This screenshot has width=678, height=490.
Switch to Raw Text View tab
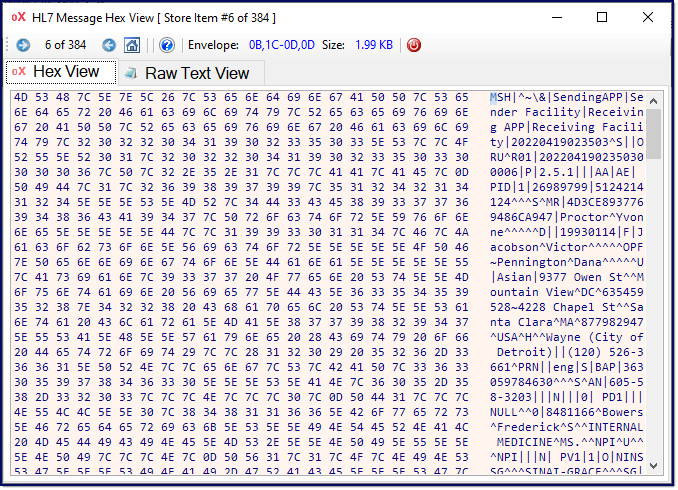pyautogui.click(x=191, y=73)
